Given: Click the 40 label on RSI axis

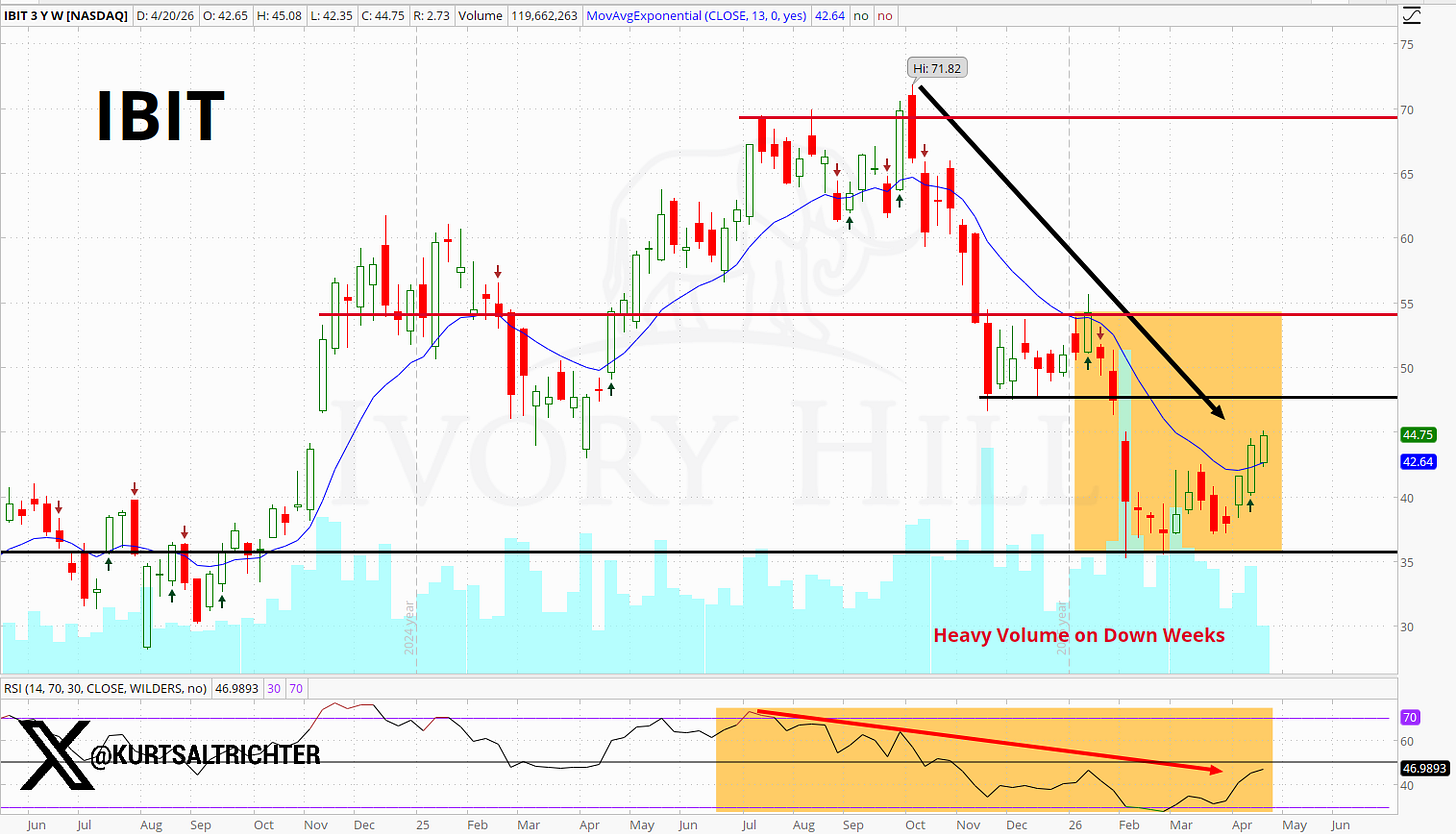Looking at the screenshot, I should click(x=1406, y=786).
